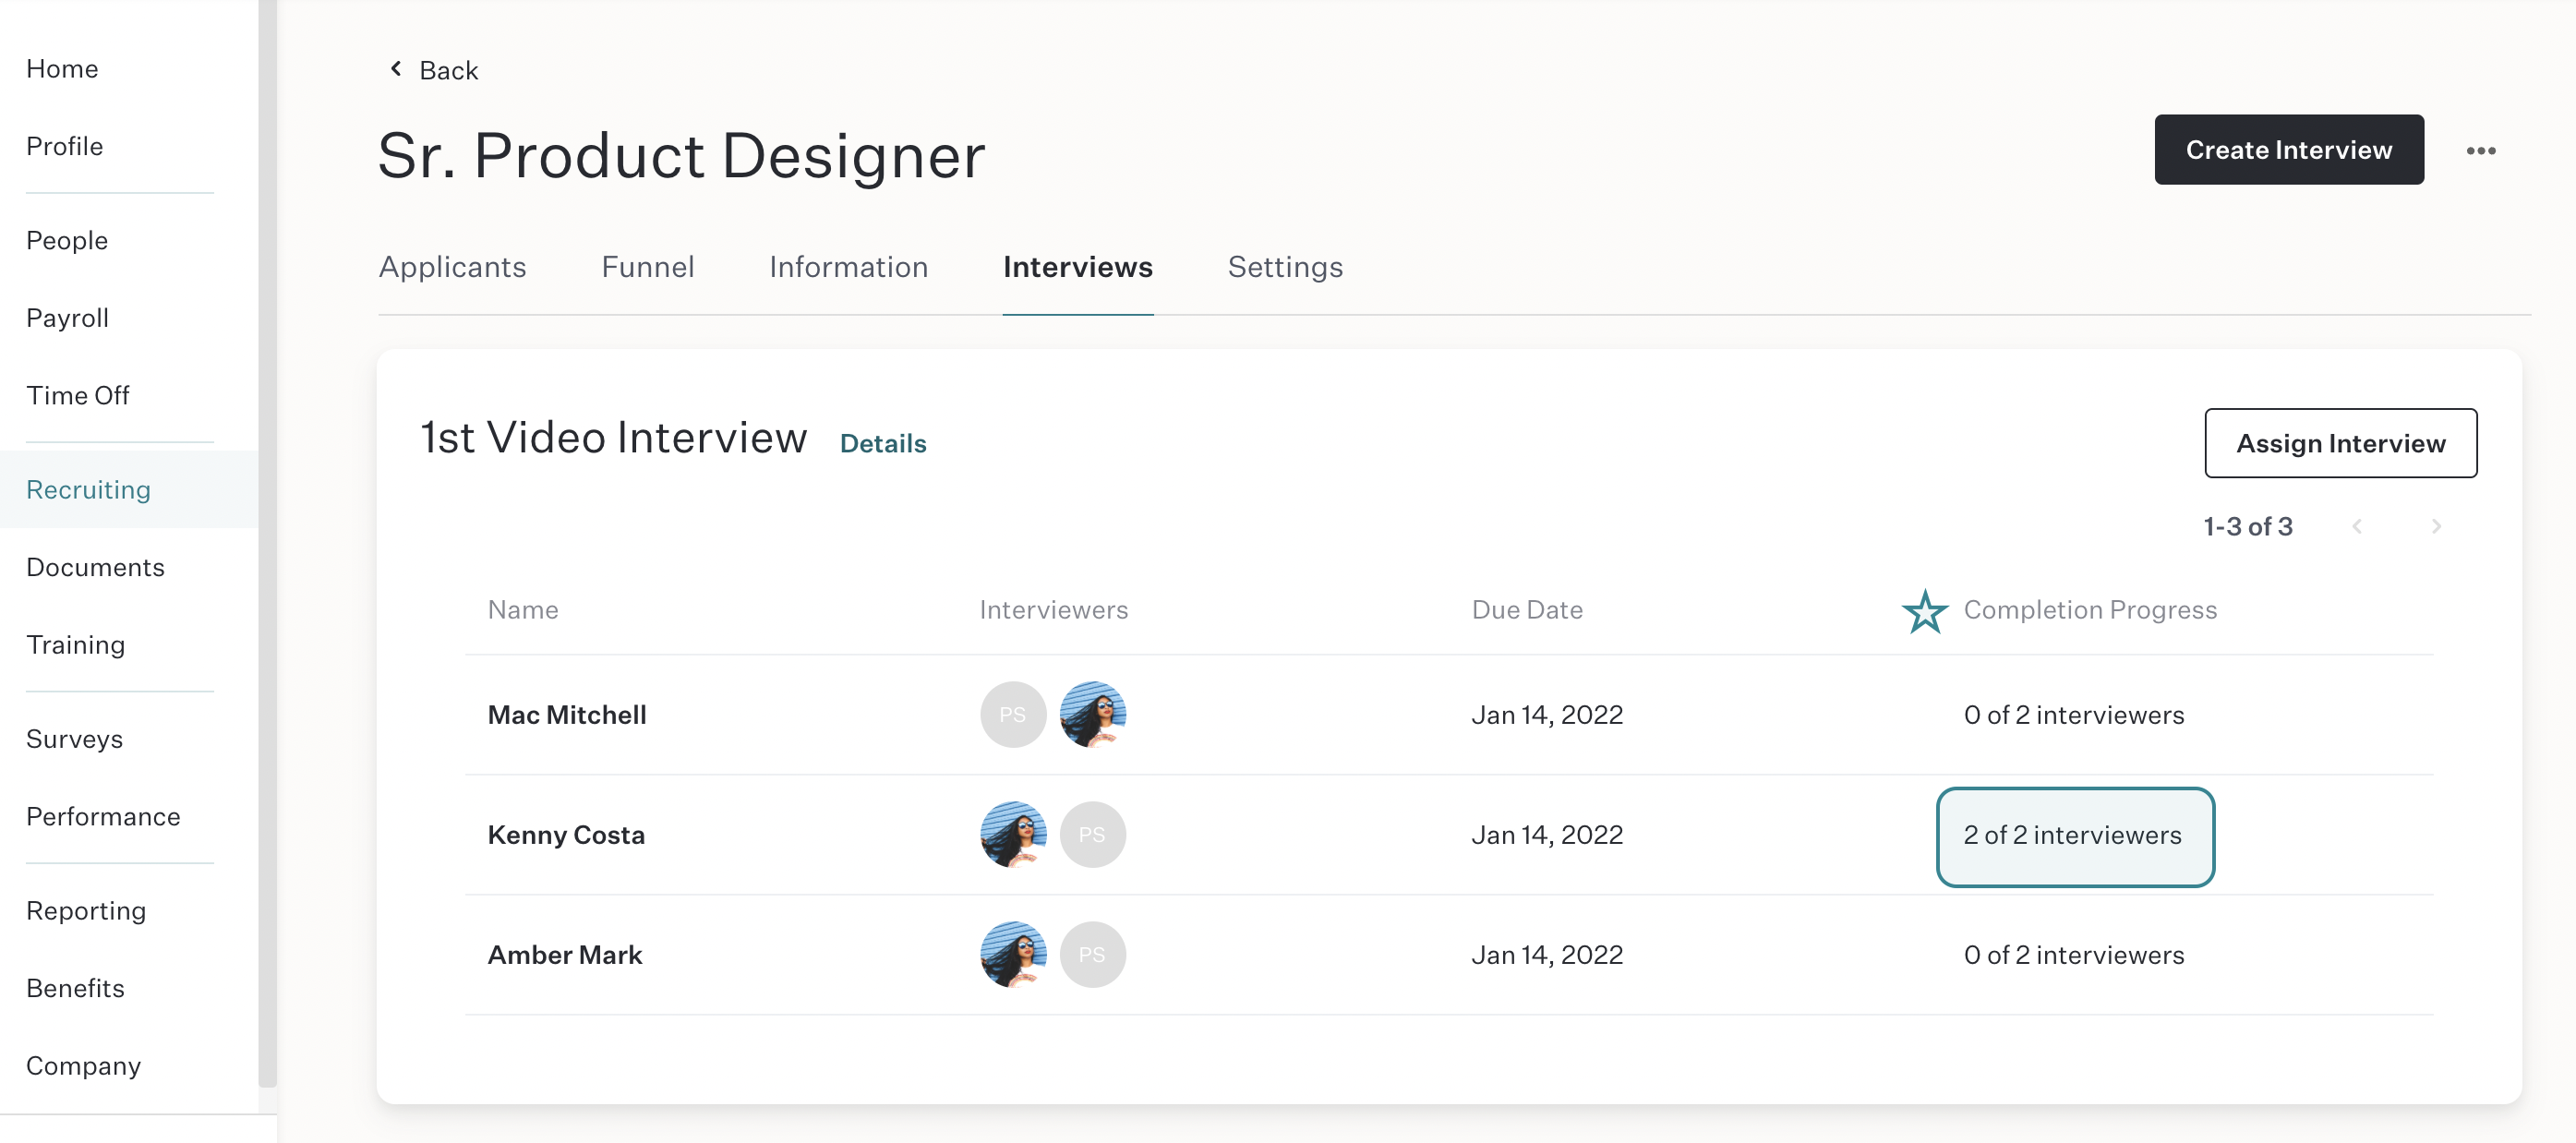This screenshot has width=2576, height=1143.
Task: Go to next page of interview results
Action: 2436,526
